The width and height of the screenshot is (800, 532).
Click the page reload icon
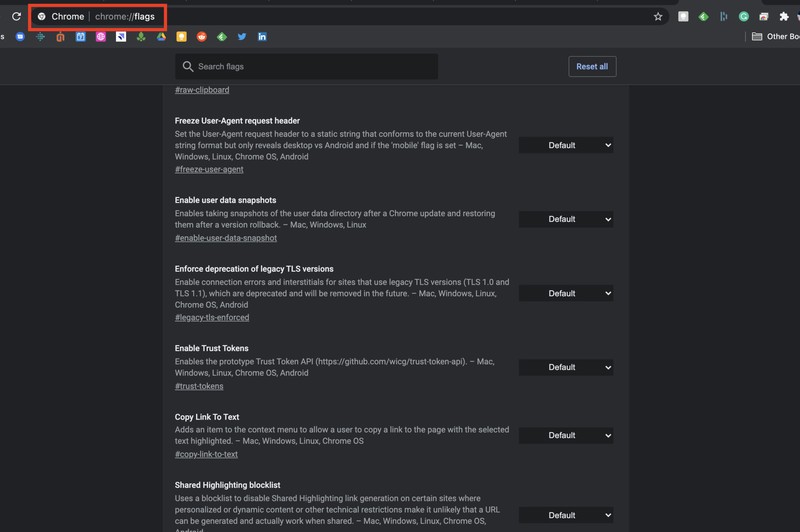tap(16, 16)
